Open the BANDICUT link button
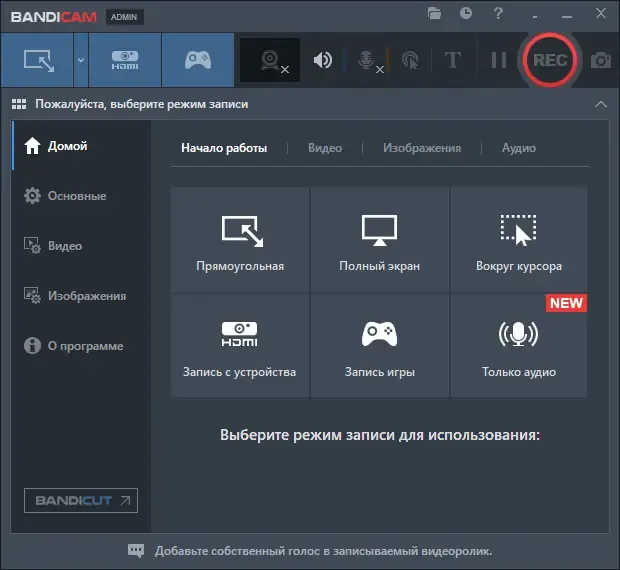 pyautogui.click(x=81, y=500)
